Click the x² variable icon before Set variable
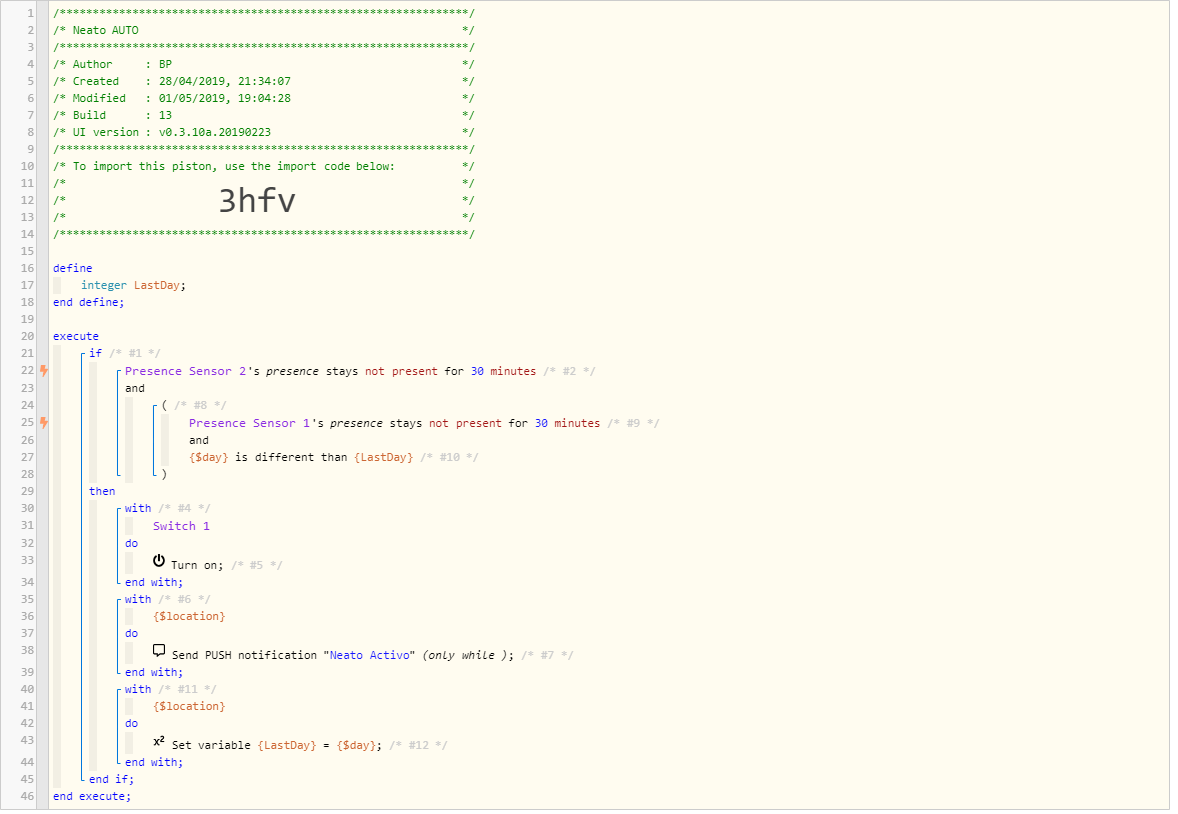Screen dimensions: 1178x814 coord(159,742)
